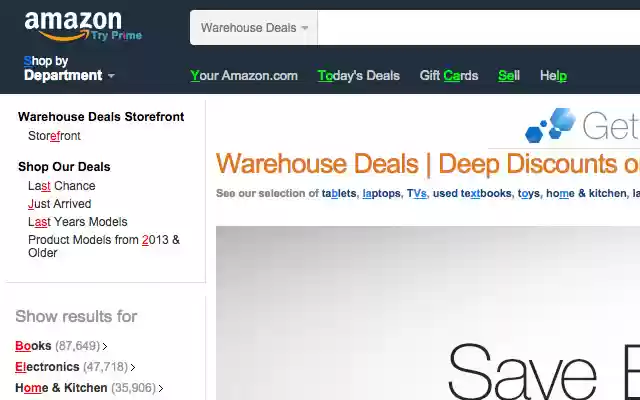Viewport: 640px width, 400px height.
Task: Click the blue hexagon Get logo
Action: (550, 125)
